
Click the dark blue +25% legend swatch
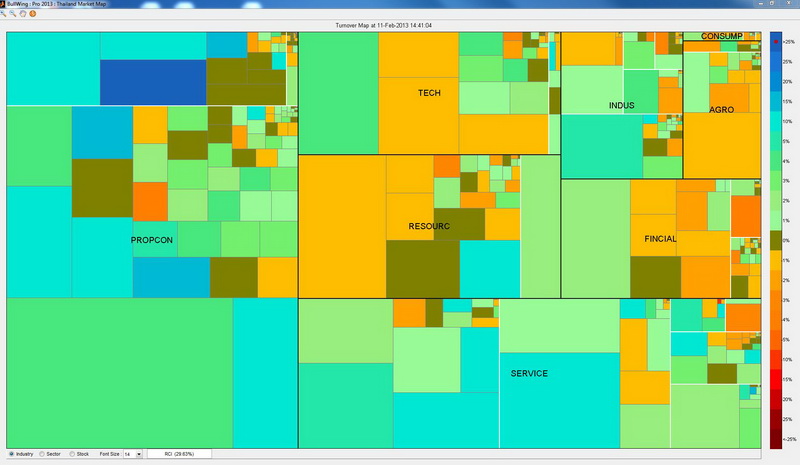click(x=777, y=42)
